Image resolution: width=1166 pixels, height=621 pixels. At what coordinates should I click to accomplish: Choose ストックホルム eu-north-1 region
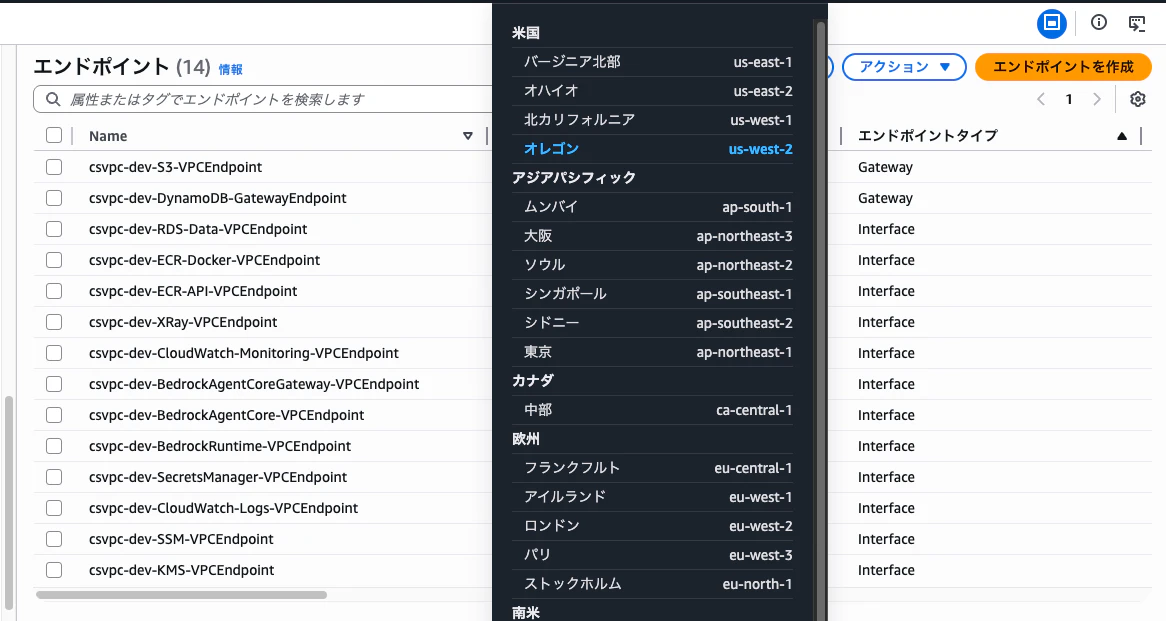click(652, 584)
